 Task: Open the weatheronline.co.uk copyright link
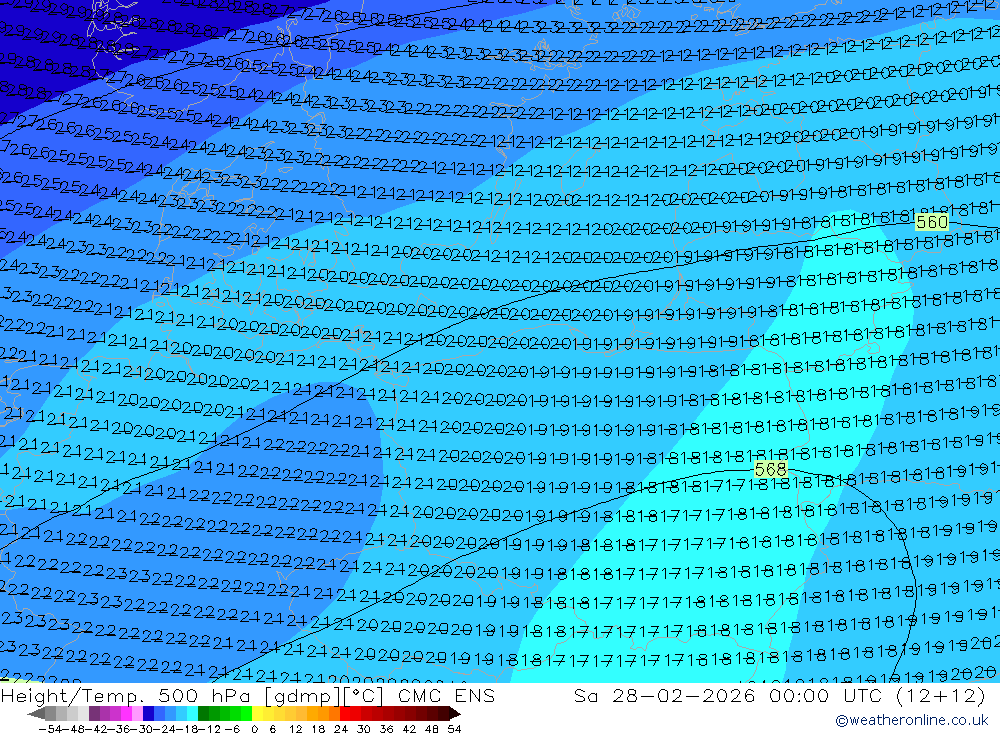point(911,720)
